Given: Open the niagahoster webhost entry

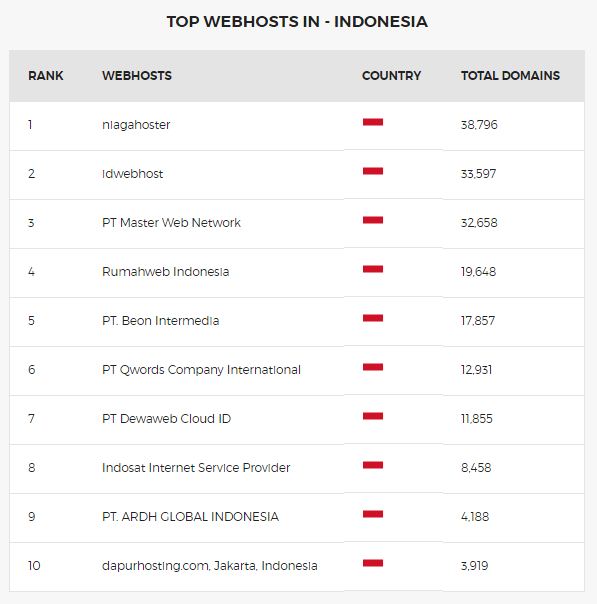Looking at the screenshot, I should pos(136,125).
